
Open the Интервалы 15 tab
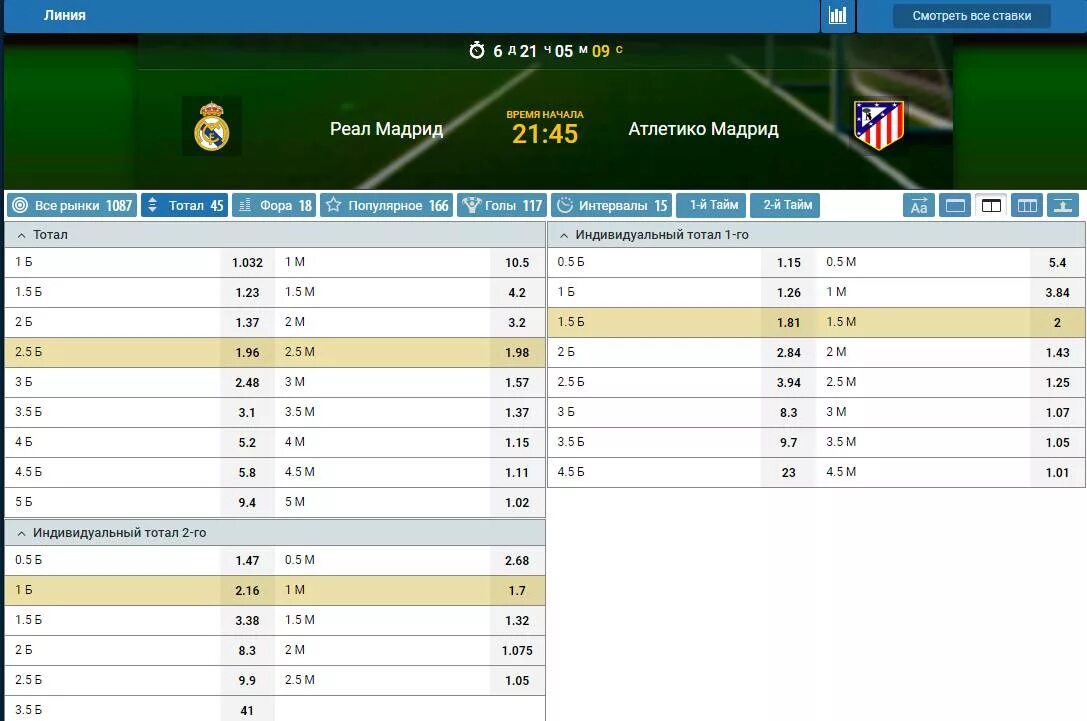[x=611, y=205]
